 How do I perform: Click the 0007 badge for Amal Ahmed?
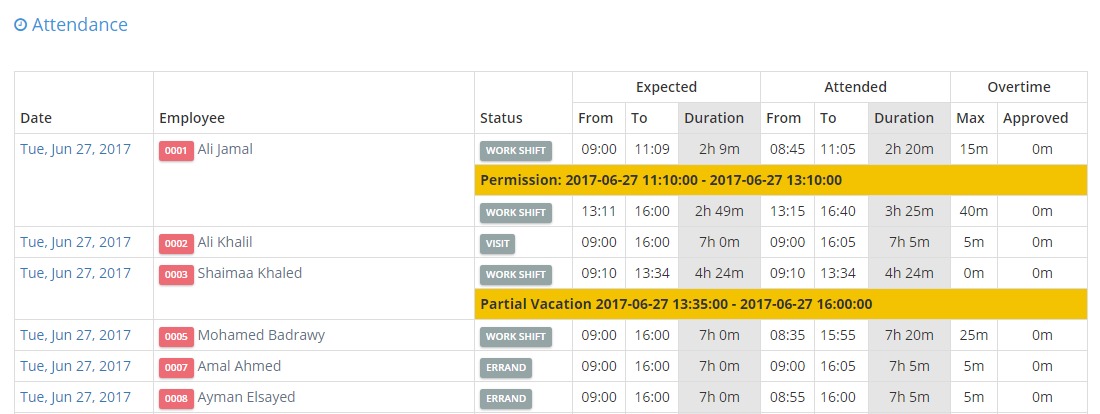[x=176, y=368]
